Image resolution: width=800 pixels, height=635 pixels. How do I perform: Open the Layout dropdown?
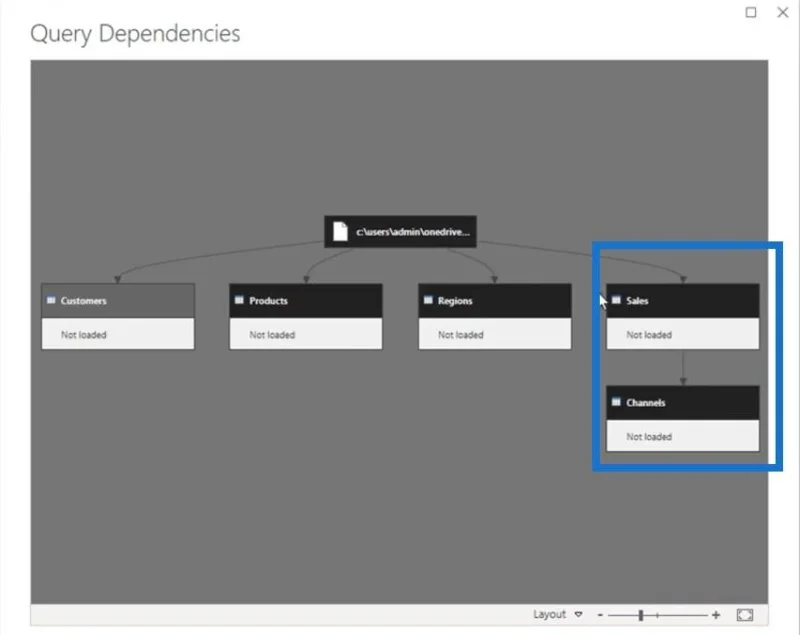point(558,614)
